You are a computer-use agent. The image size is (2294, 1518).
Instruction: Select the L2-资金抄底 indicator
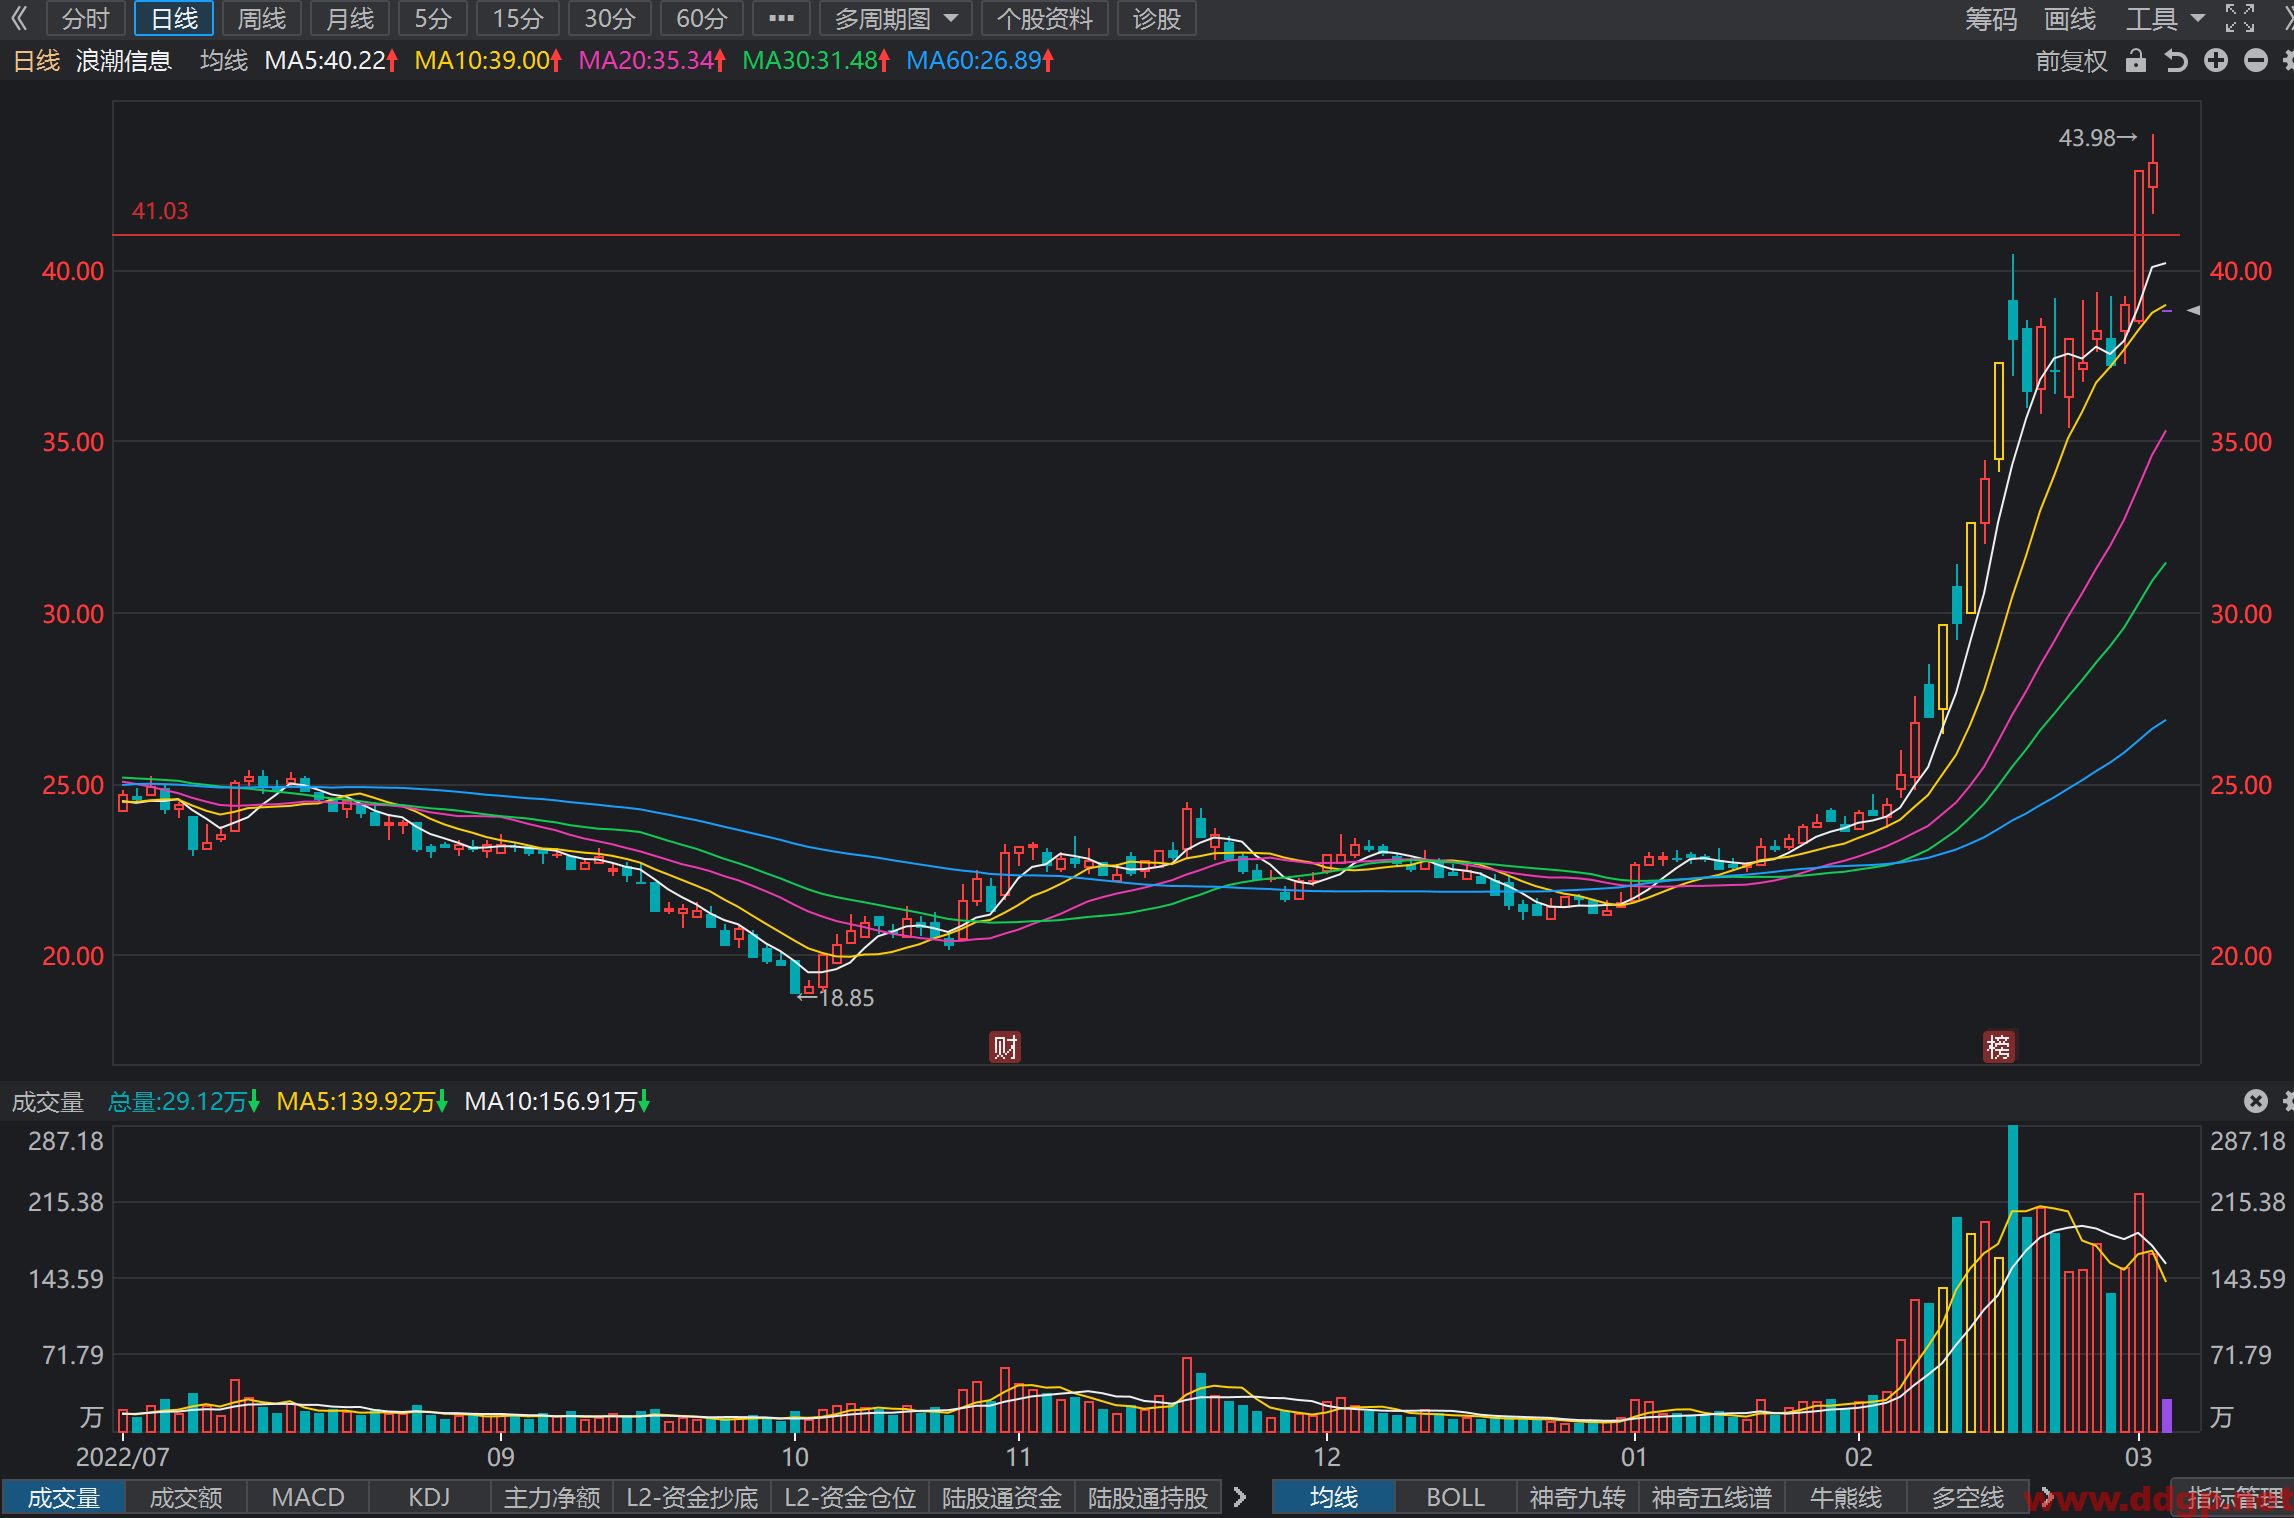click(692, 1498)
